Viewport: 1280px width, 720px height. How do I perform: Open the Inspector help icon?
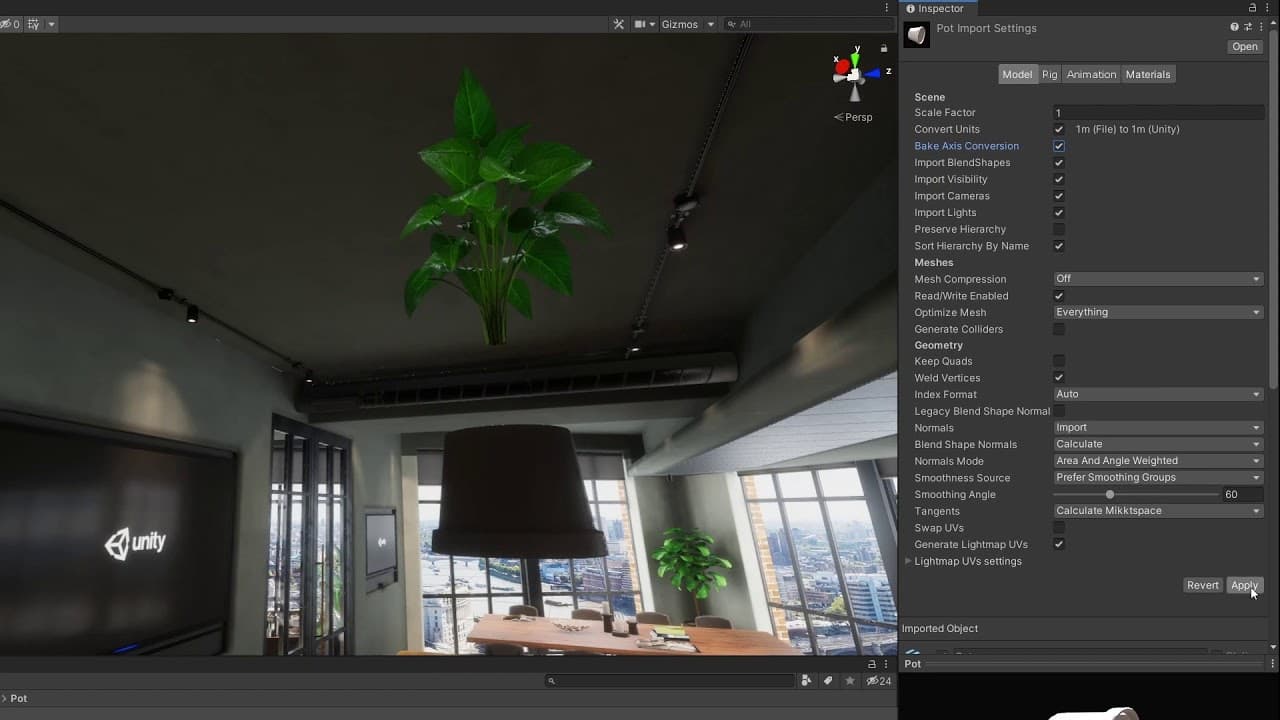tap(1235, 27)
